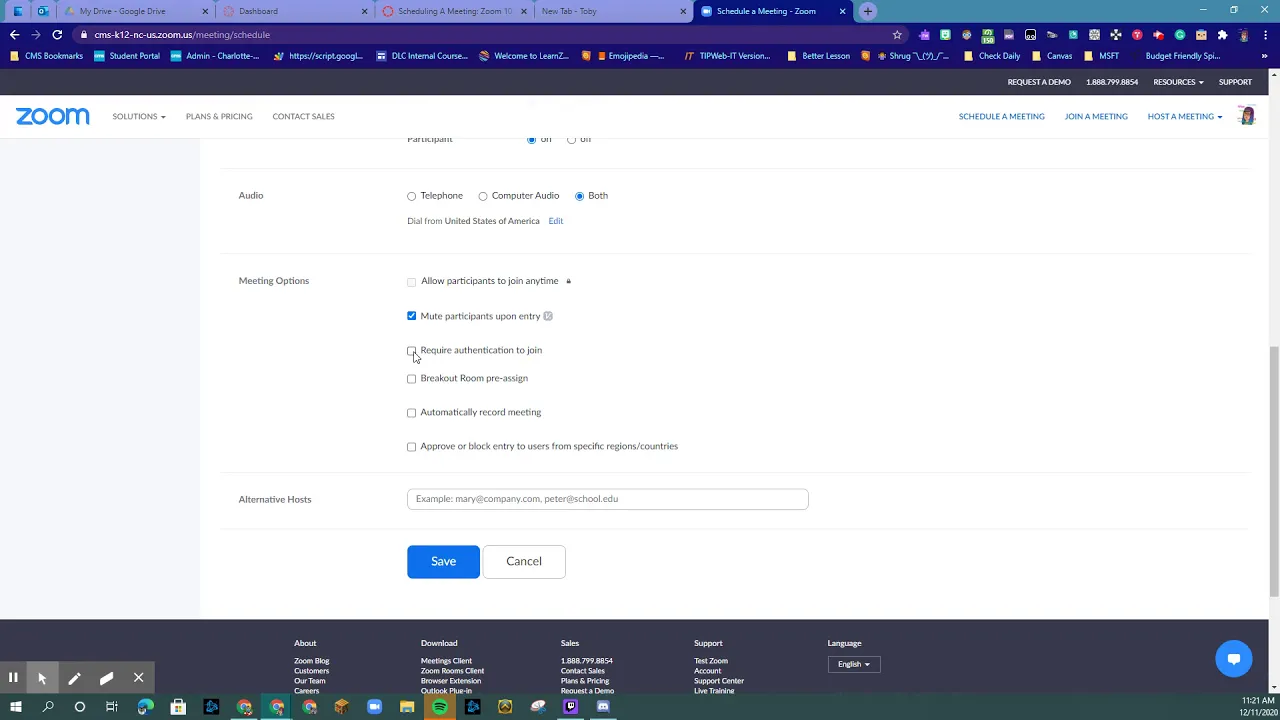
Task: Click the browser address bar URL
Action: [x=182, y=34]
